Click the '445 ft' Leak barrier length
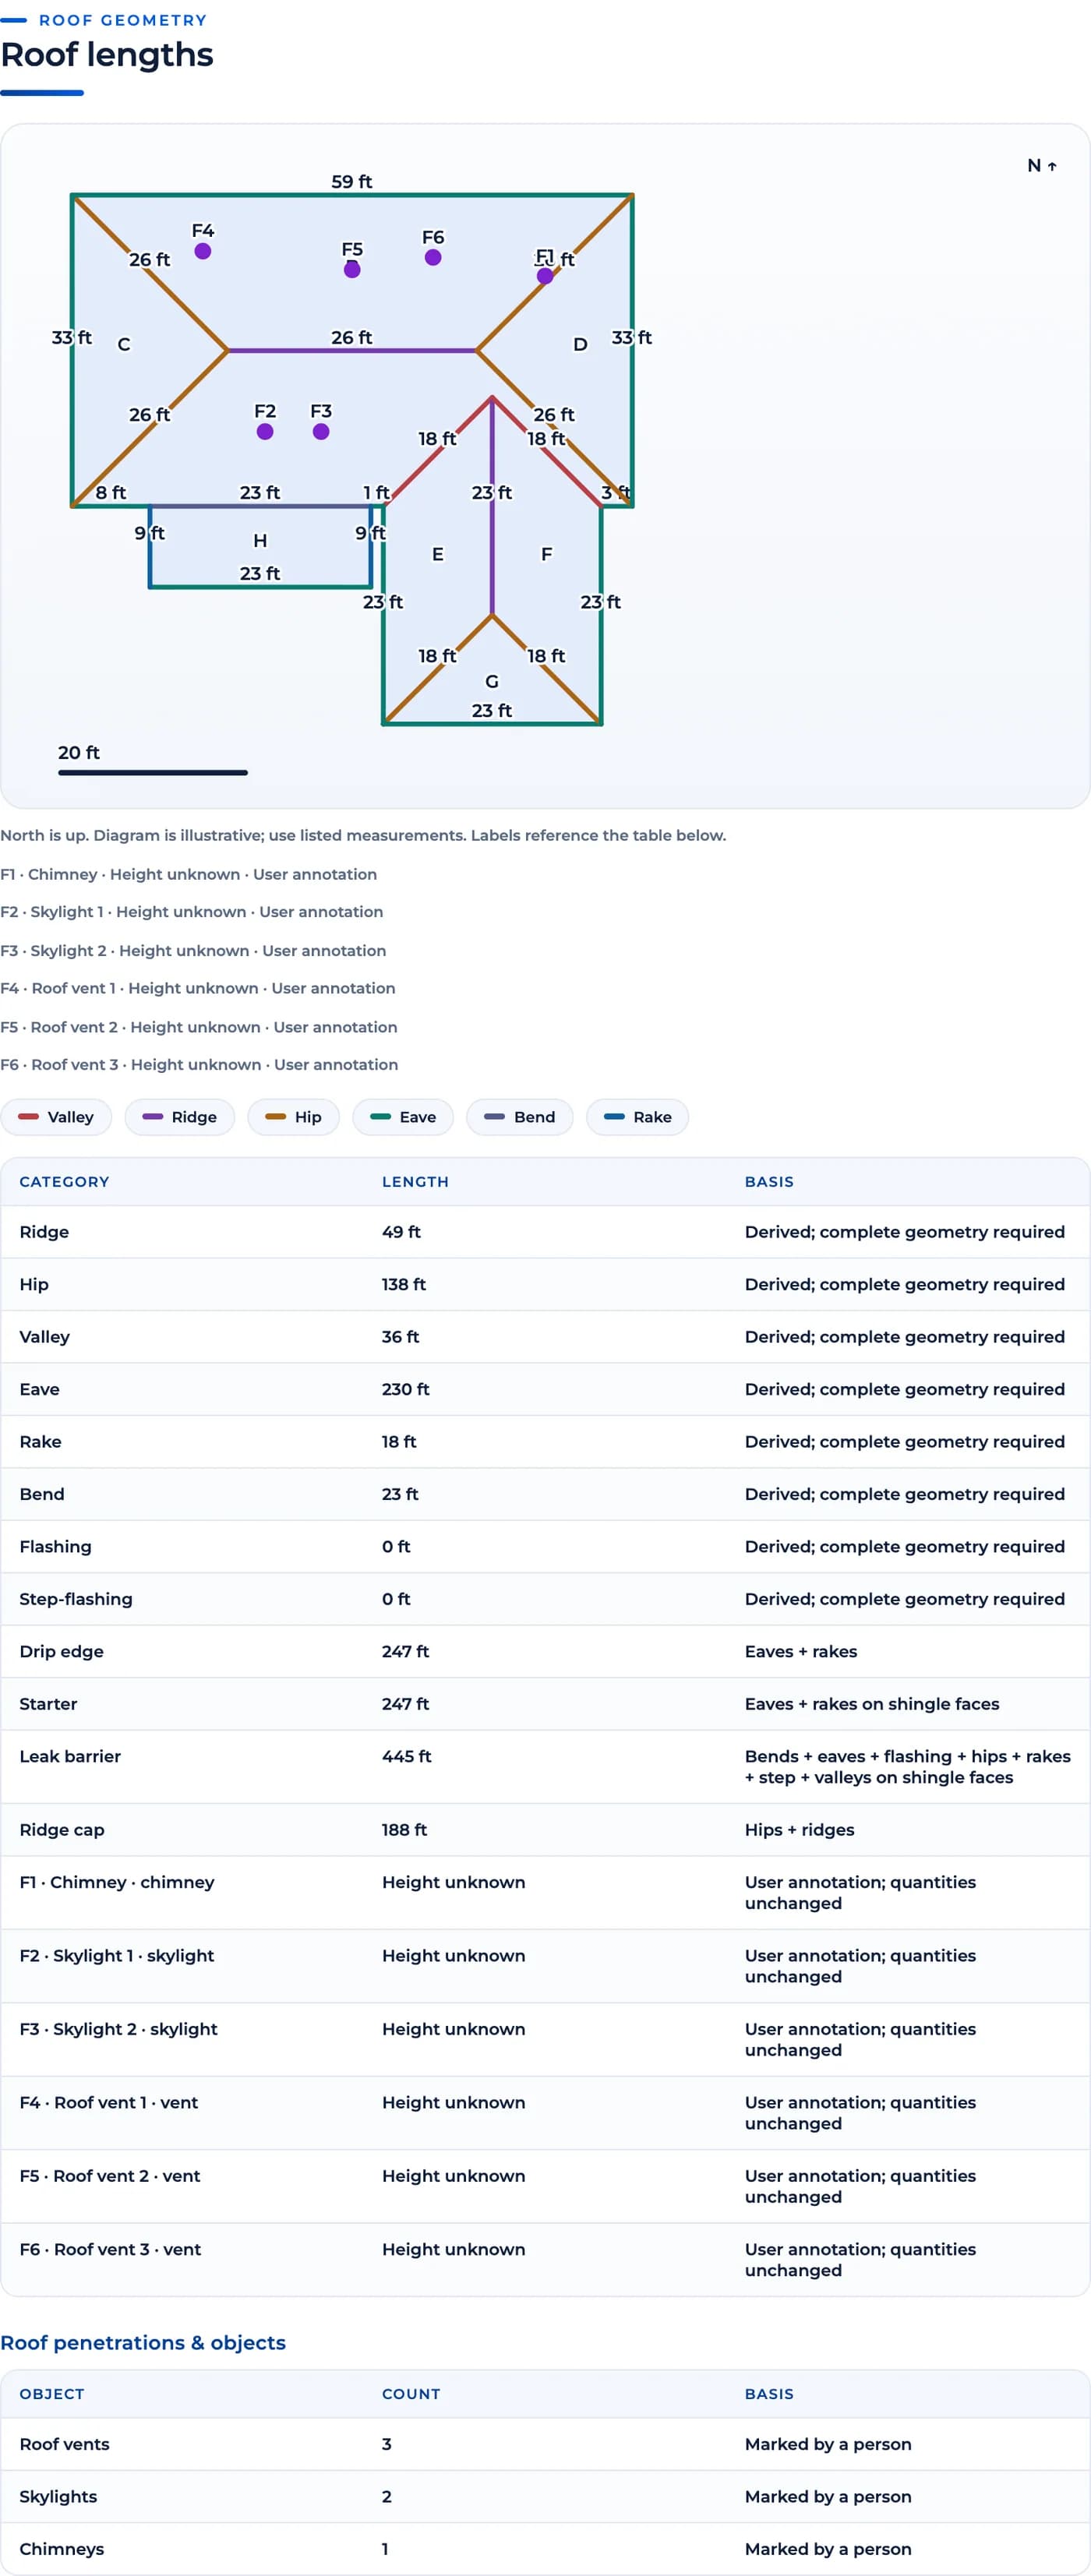Viewport: 1091px width, 2576px height. 407,1756
